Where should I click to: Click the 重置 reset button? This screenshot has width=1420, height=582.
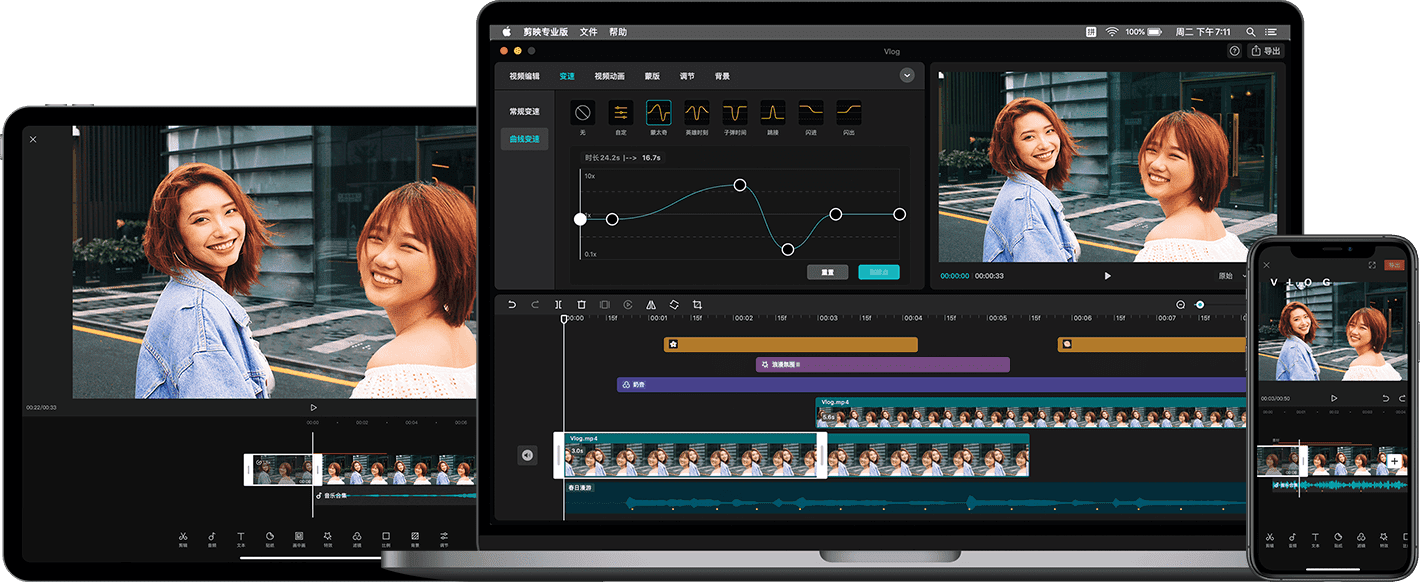coord(828,272)
